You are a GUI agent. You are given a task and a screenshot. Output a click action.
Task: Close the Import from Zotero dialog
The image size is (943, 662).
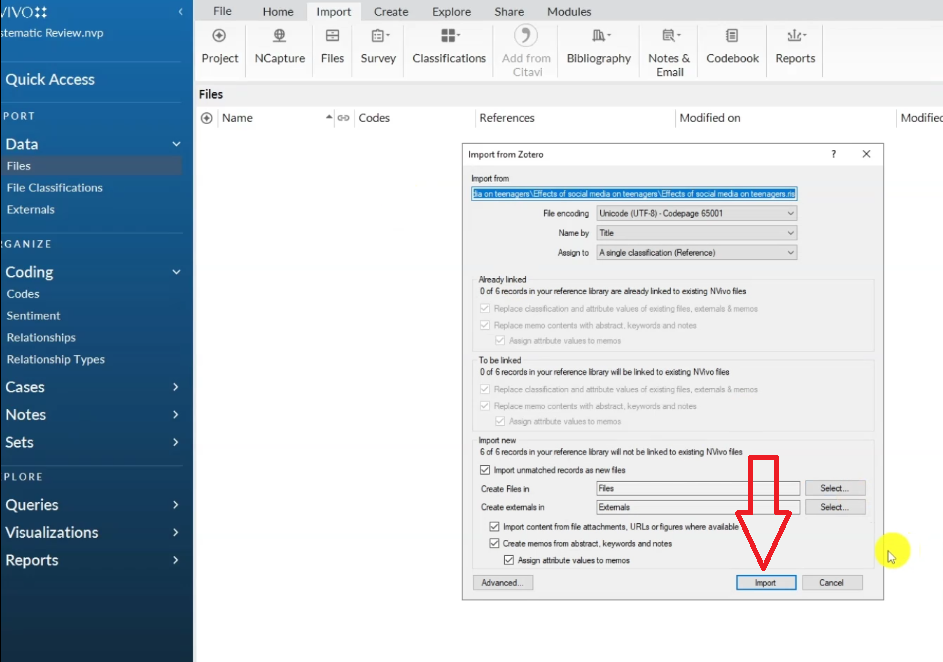(x=866, y=154)
